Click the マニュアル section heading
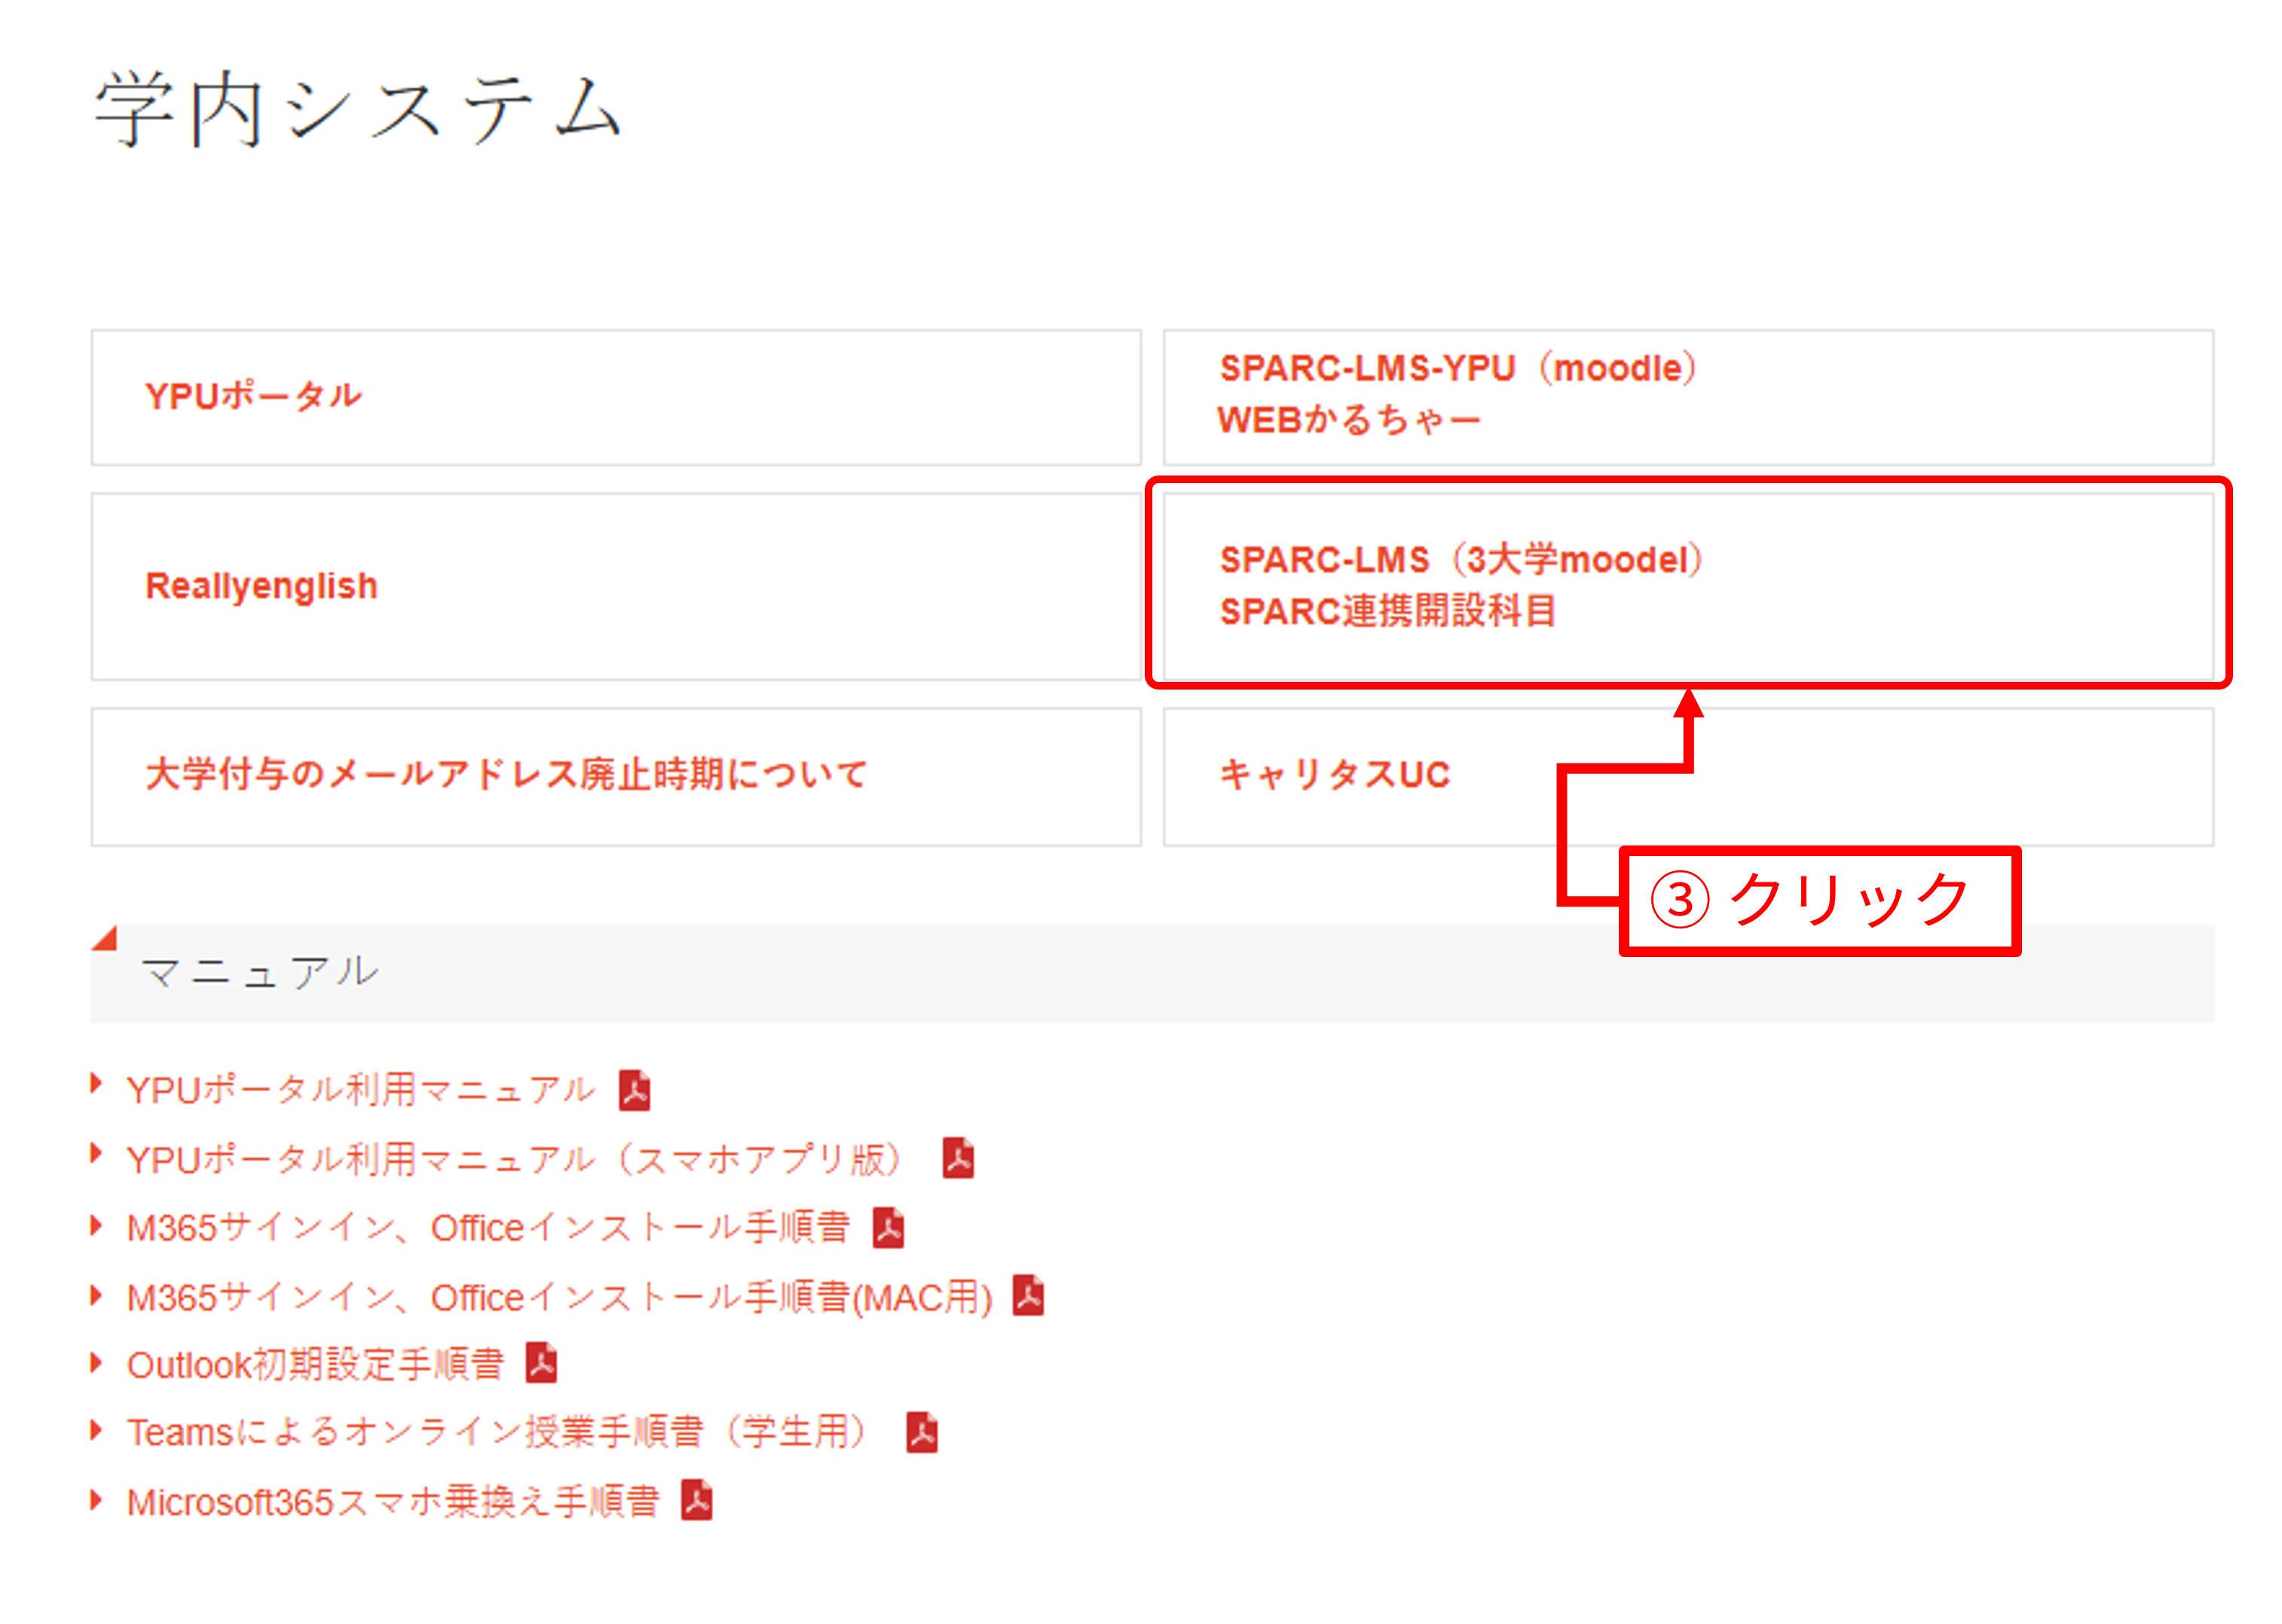This screenshot has height=1624, width=2282. click(259, 972)
